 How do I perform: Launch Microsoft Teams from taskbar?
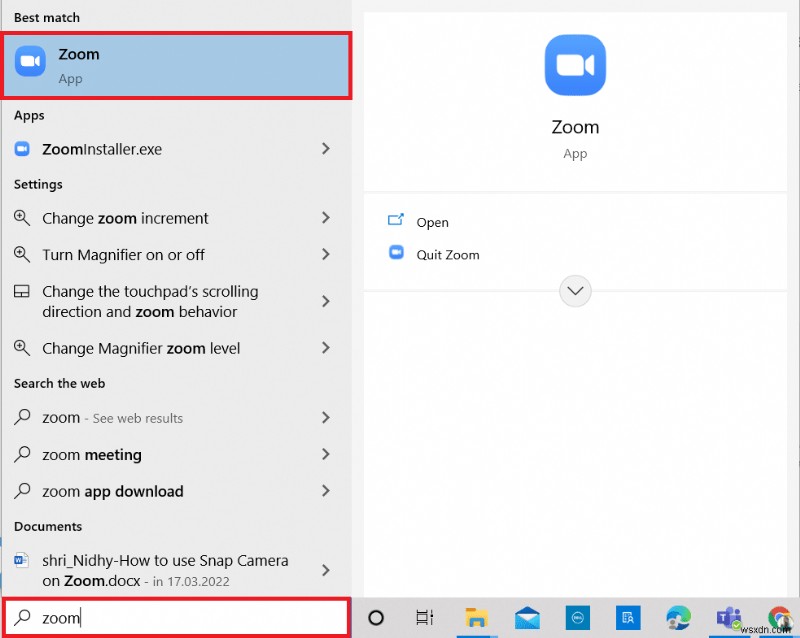tap(727, 618)
